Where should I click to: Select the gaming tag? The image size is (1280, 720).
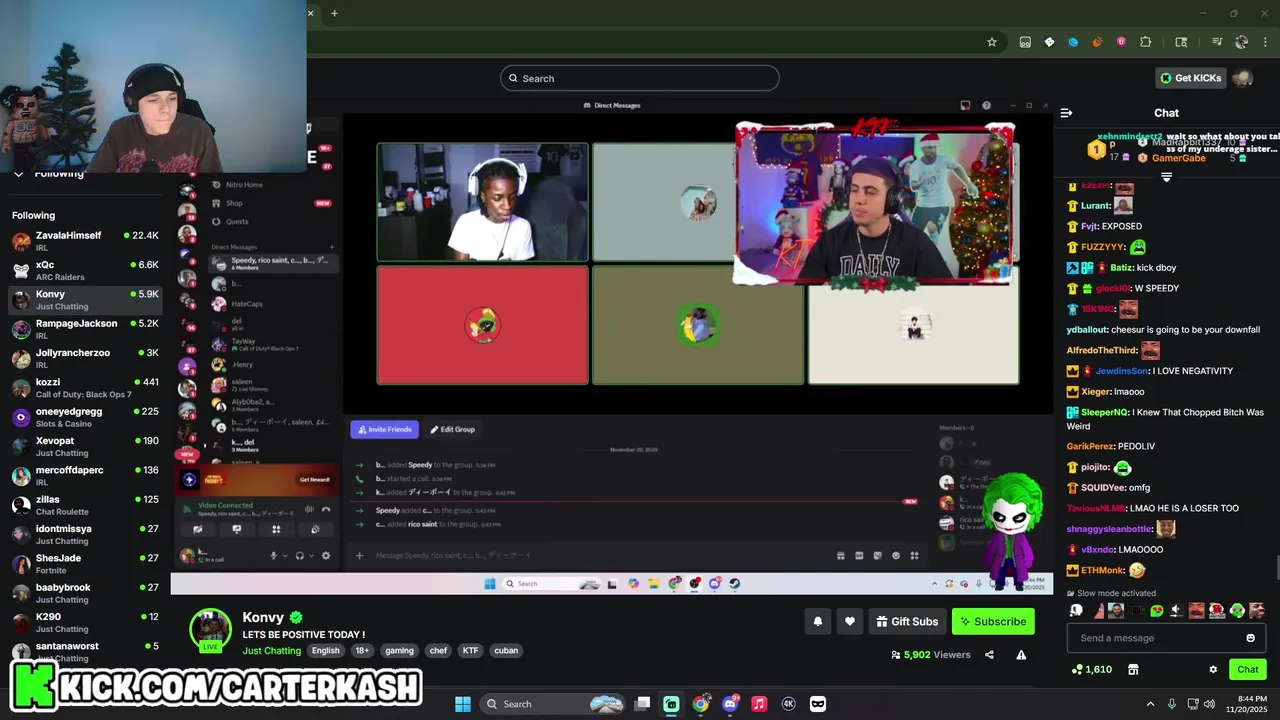(399, 650)
